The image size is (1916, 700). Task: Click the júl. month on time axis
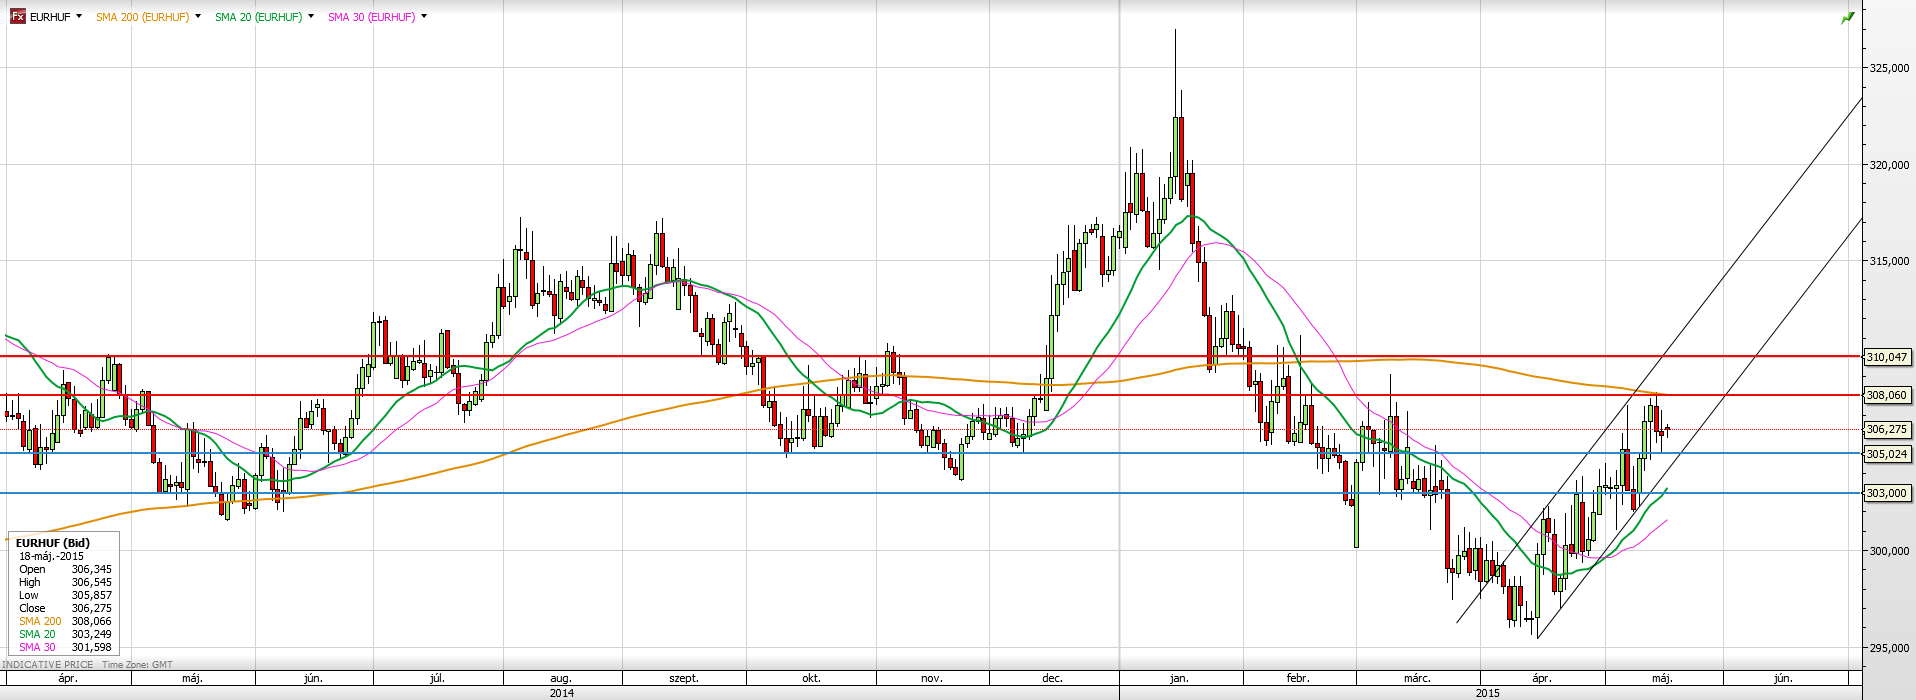pyautogui.click(x=437, y=678)
